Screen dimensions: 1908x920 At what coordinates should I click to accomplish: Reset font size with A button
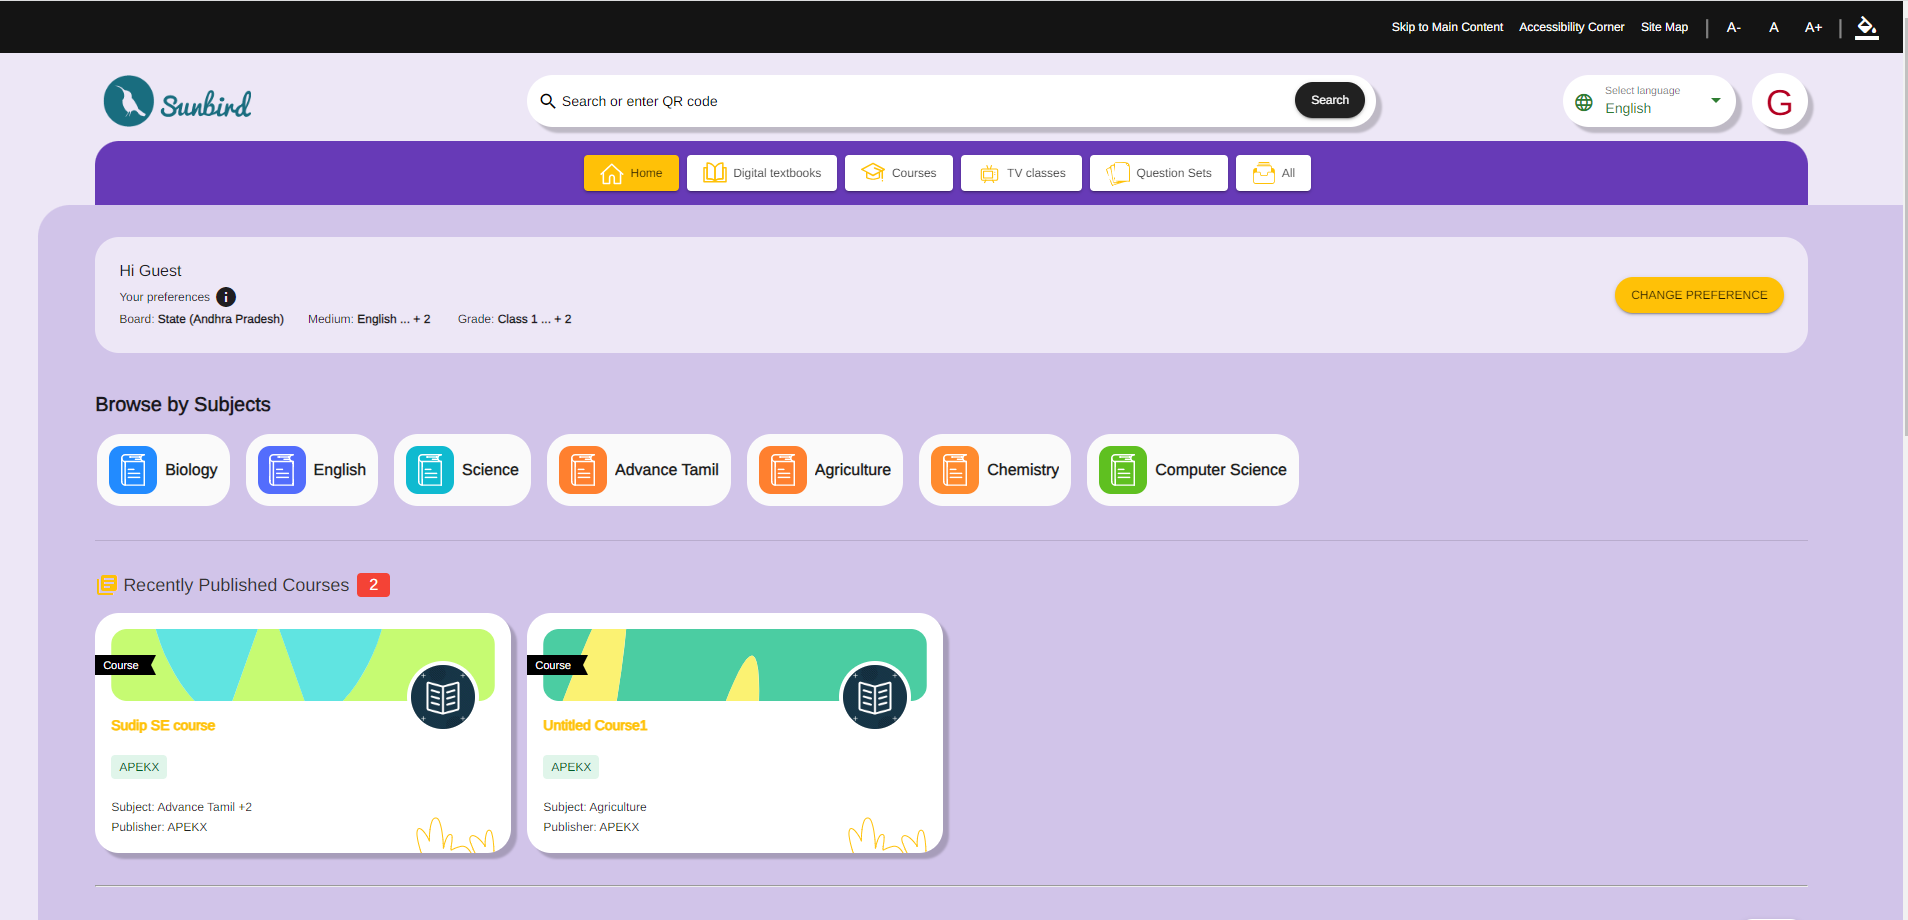pyautogui.click(x=1773, y=28)
